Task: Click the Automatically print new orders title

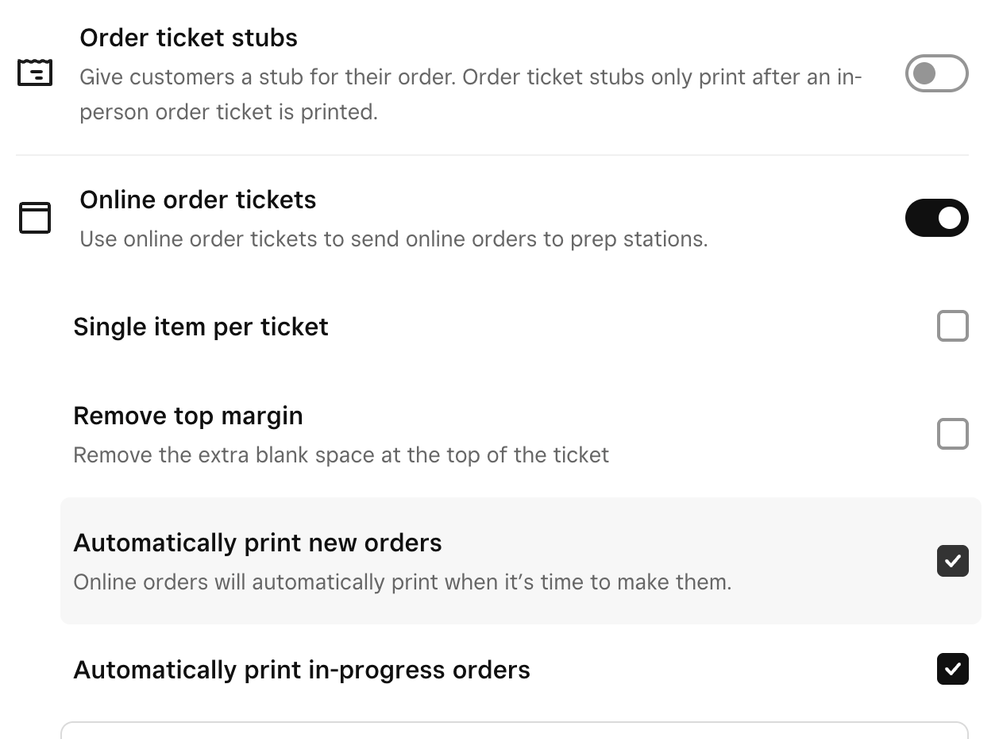Action: [257, 543]
